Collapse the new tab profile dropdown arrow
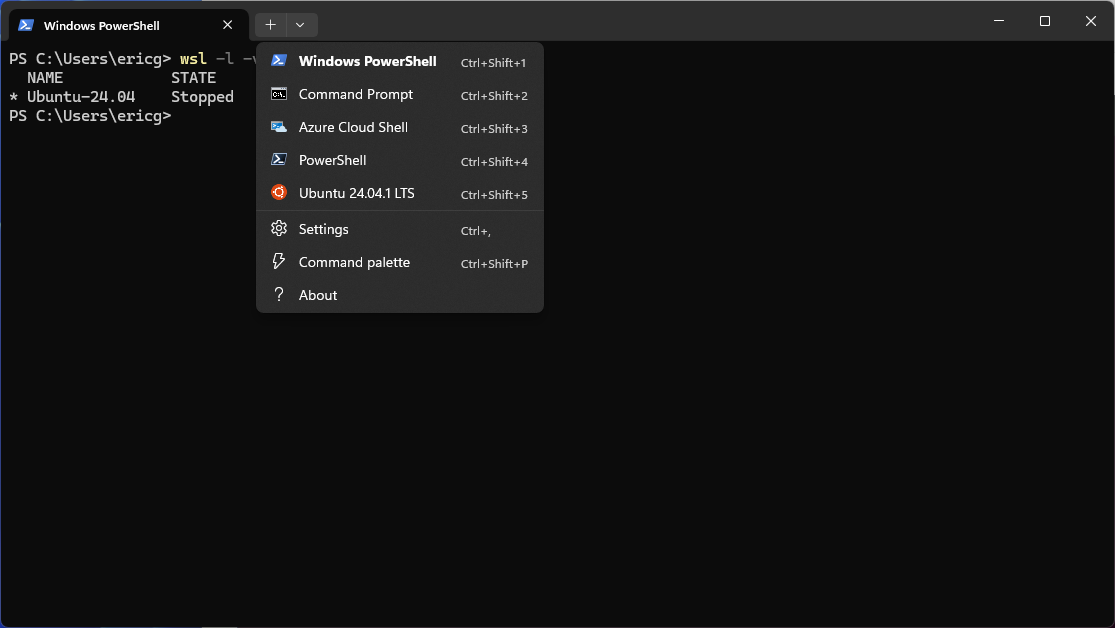1115x628 pixels. pyautogui.click(x=301, y=25)
